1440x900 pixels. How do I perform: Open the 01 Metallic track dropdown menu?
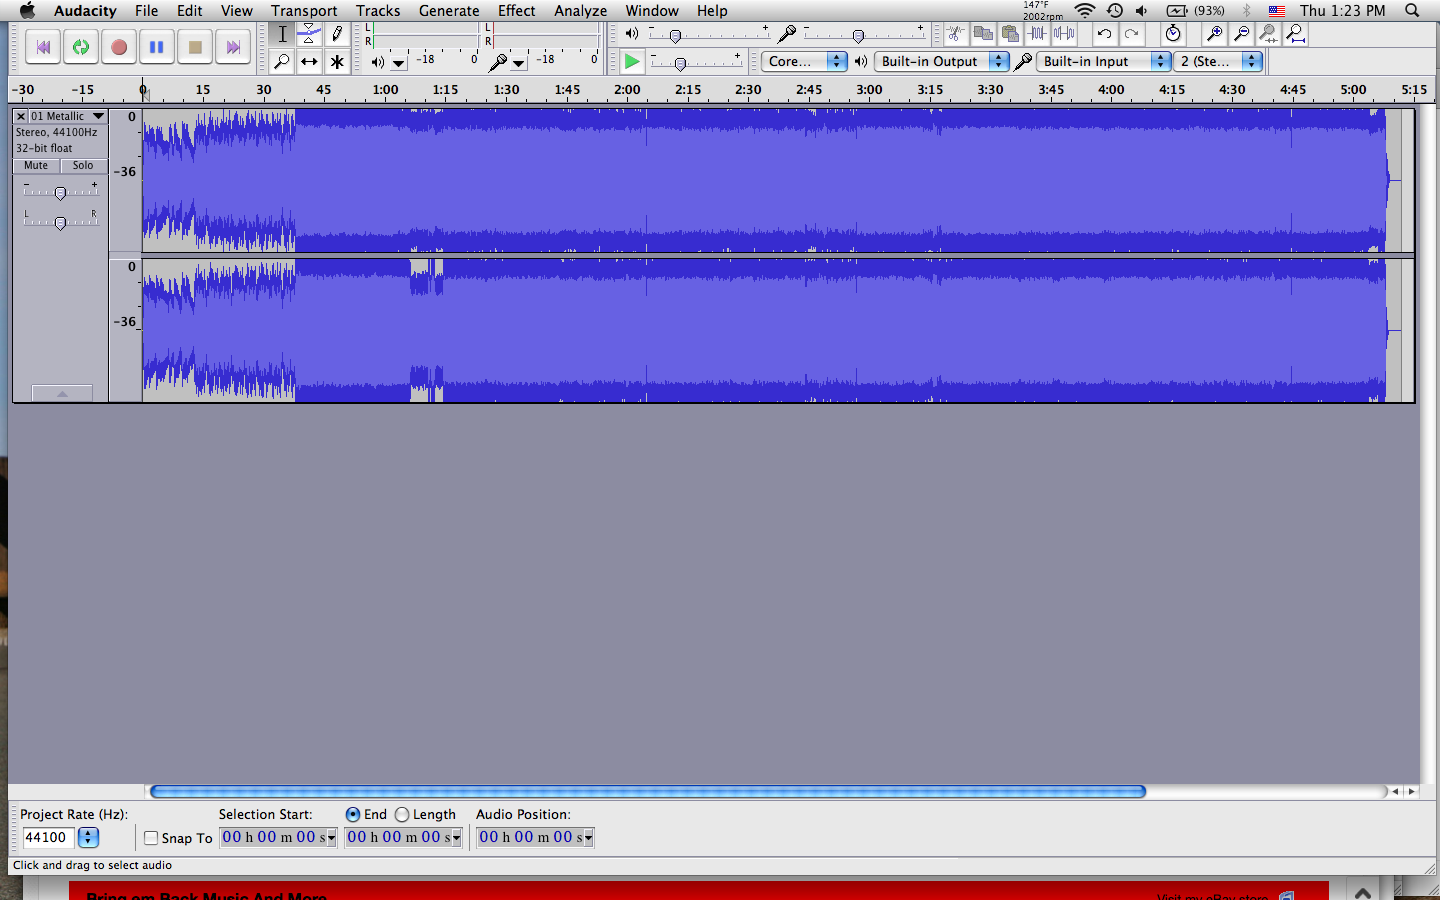(x=98, y=116)
